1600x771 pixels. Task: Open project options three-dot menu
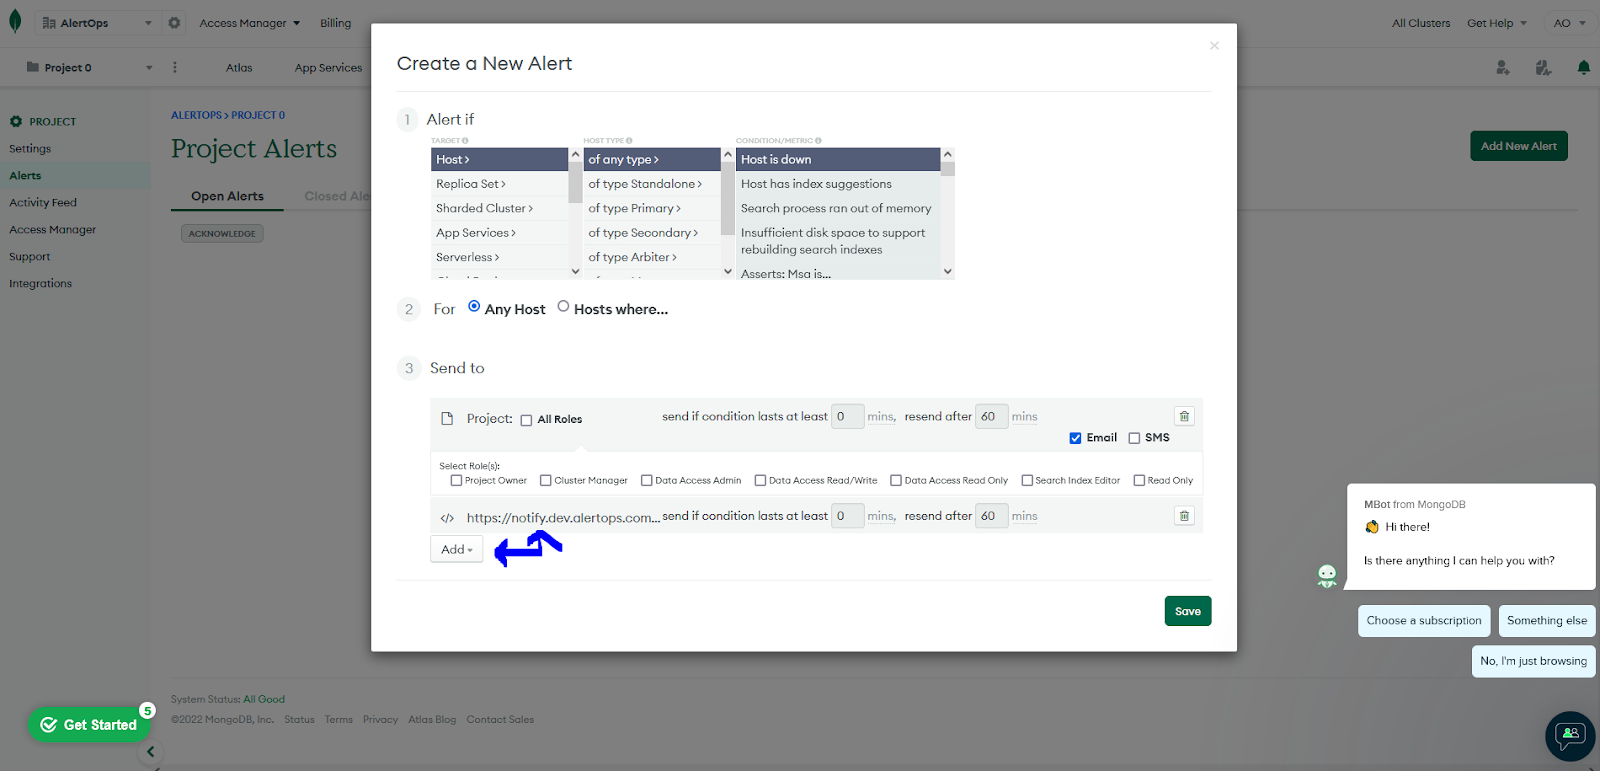click(x=175, y=68)
